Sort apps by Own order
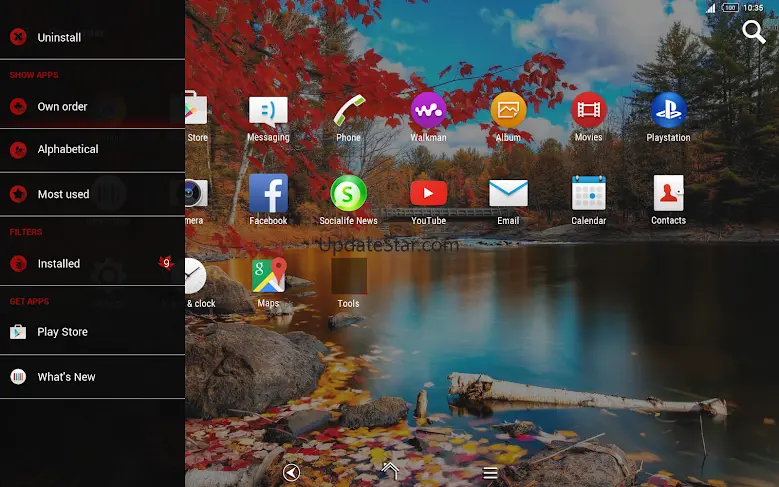This screenshot has height=487, width=779. click(62, 106)
